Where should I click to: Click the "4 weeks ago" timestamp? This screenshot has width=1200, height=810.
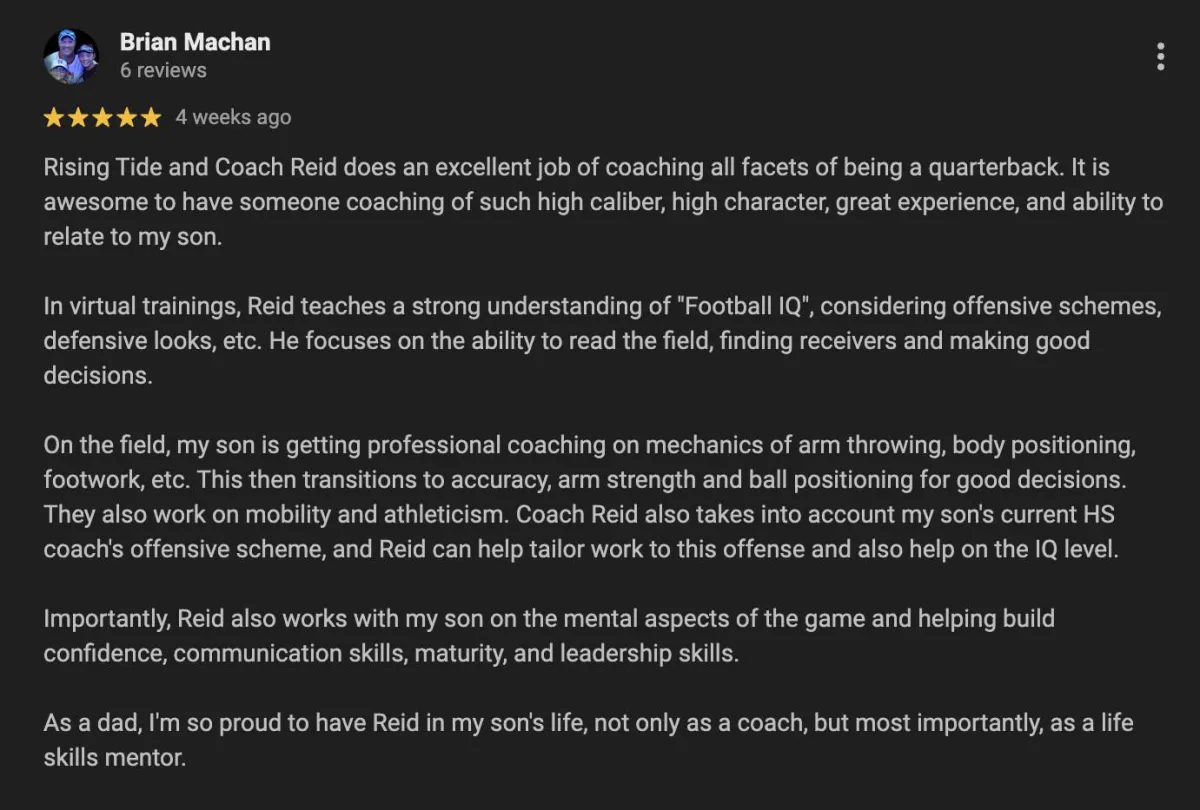pos(233,117)
